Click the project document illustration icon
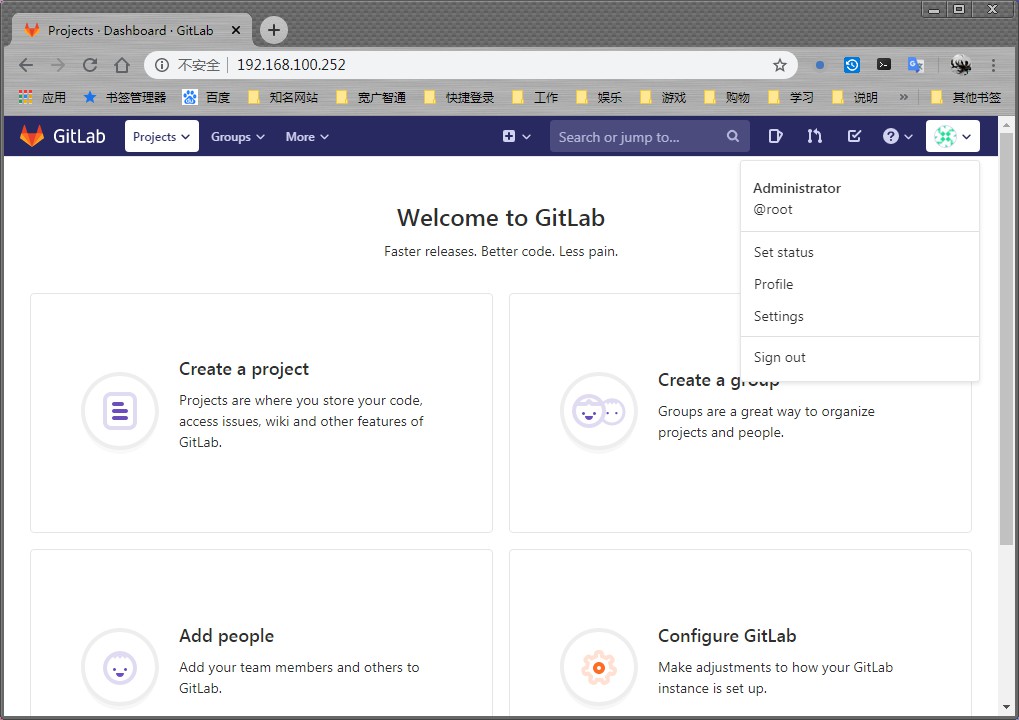This screenshot has width=1019, height=720. click(x=120, y=411)
